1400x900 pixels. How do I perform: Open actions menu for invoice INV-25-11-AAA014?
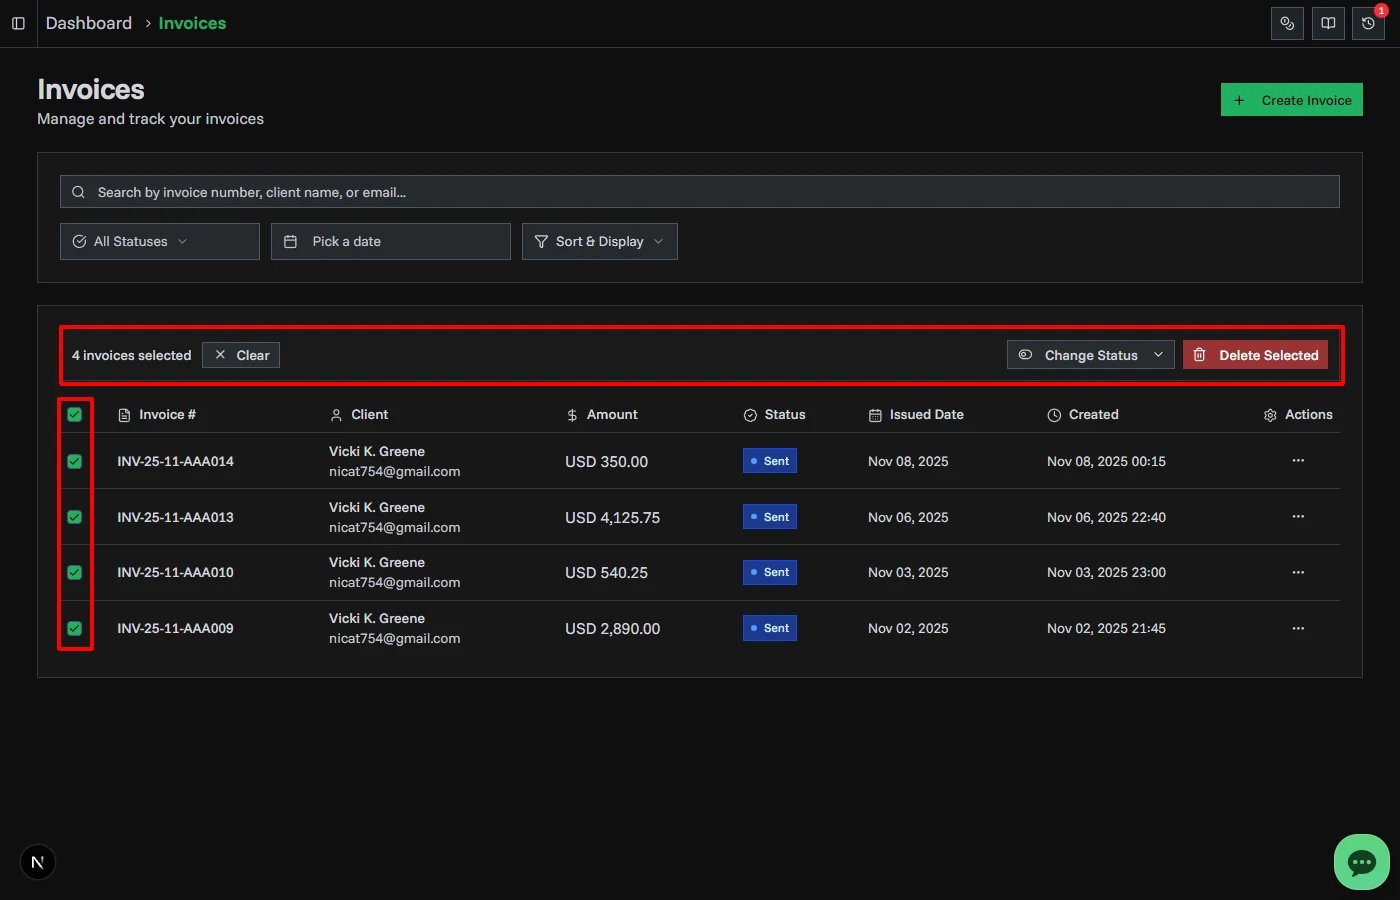tap(1297, 461)
